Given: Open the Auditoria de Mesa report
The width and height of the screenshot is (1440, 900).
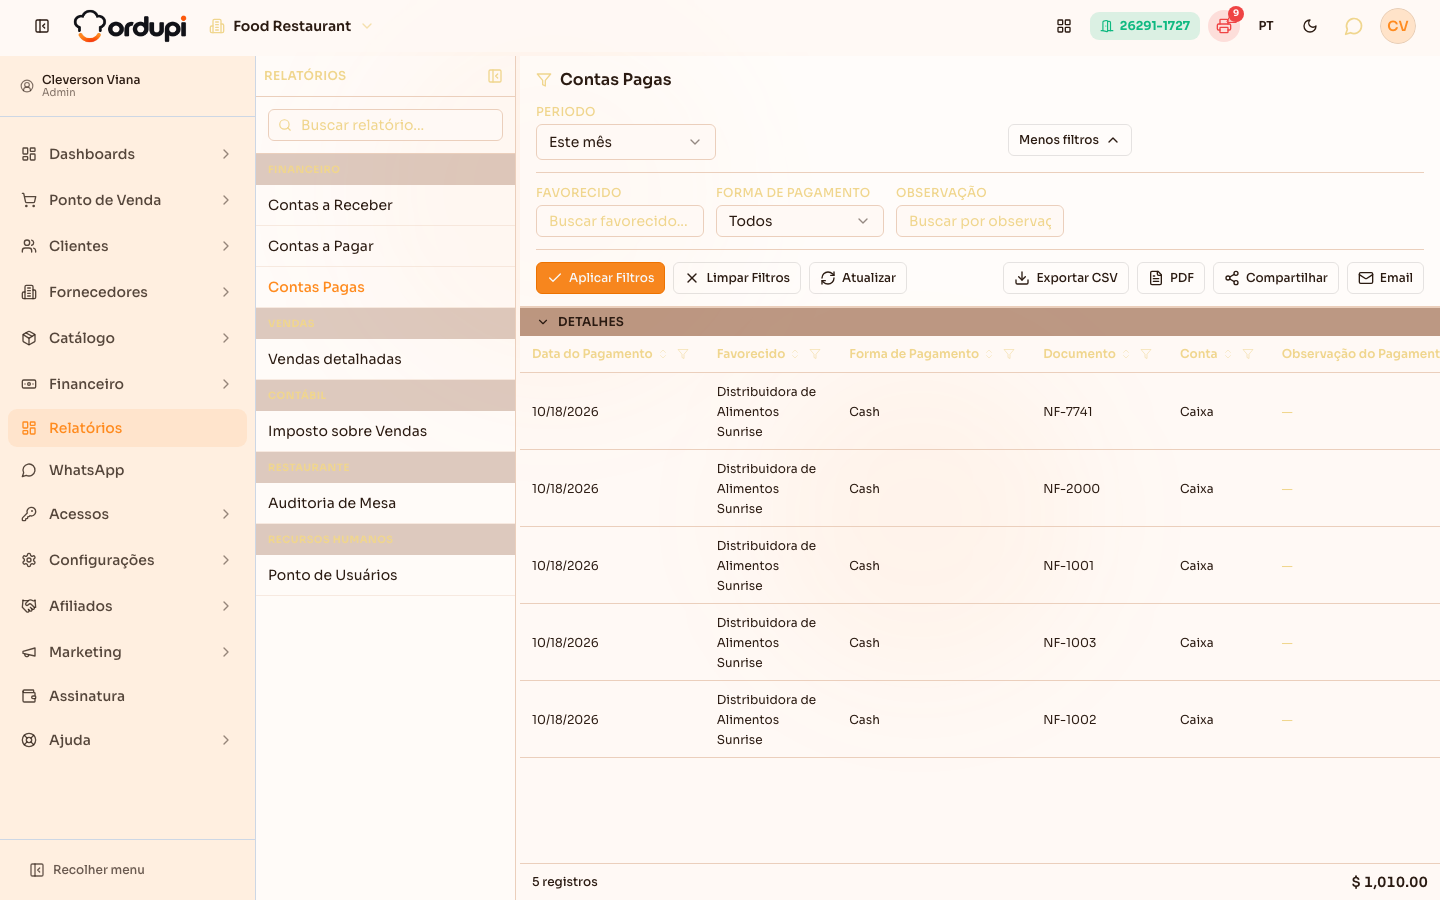Looking at the screenshot, I should (x=385, y=503).
